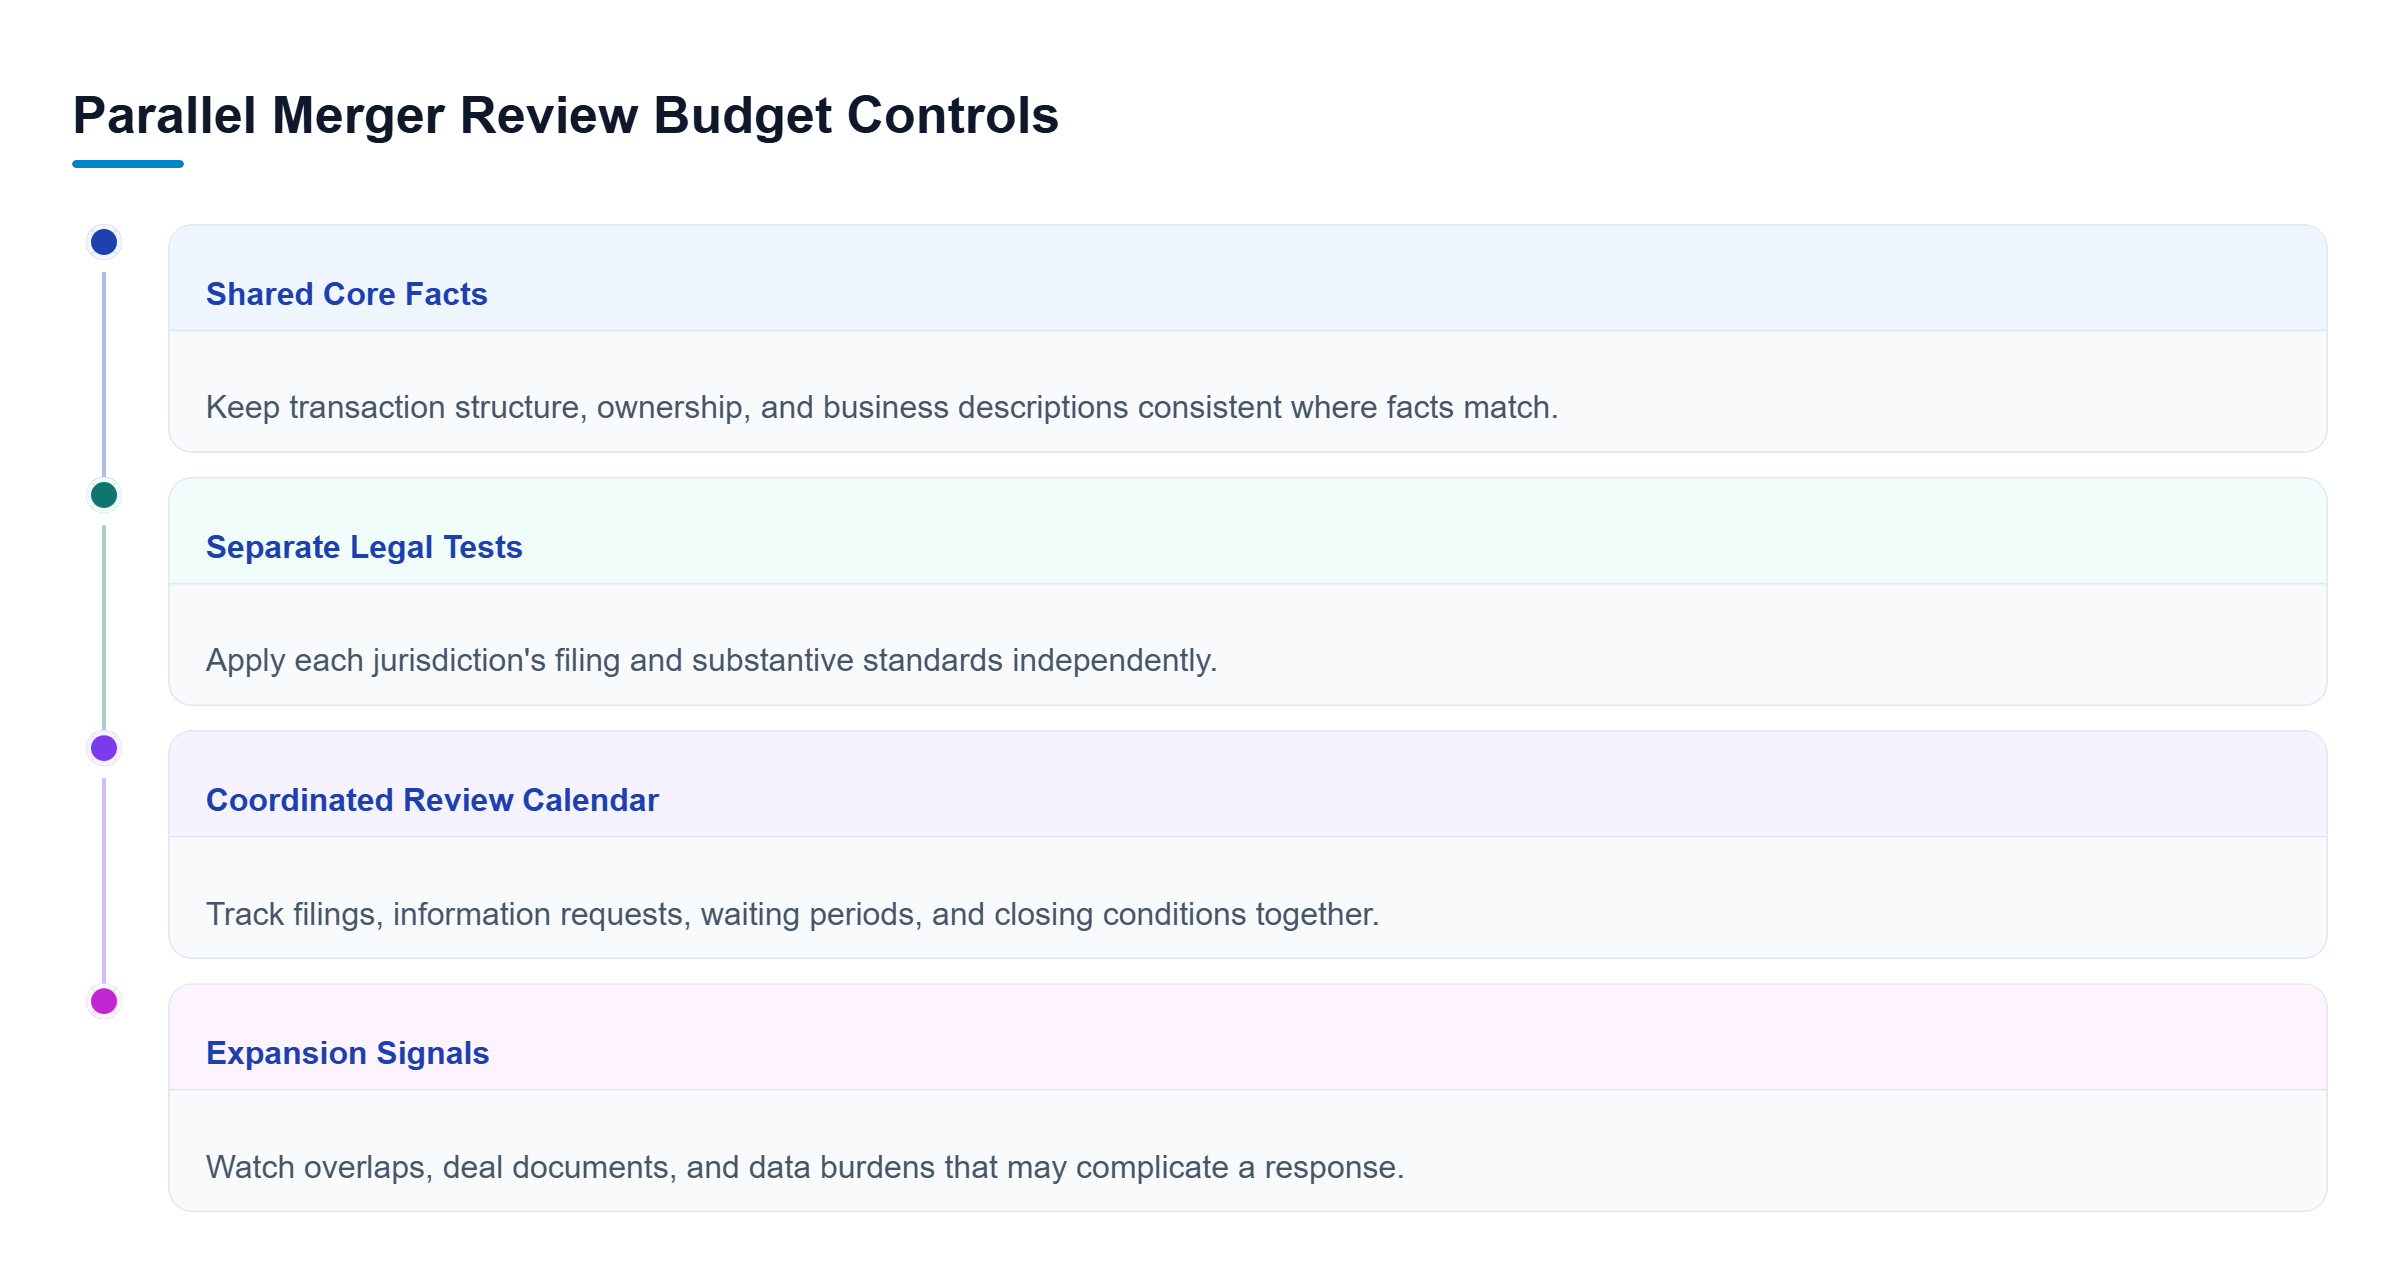Click the light blue Shared Core Facts header band
2400x1284 pixels.
point(1248,278)
